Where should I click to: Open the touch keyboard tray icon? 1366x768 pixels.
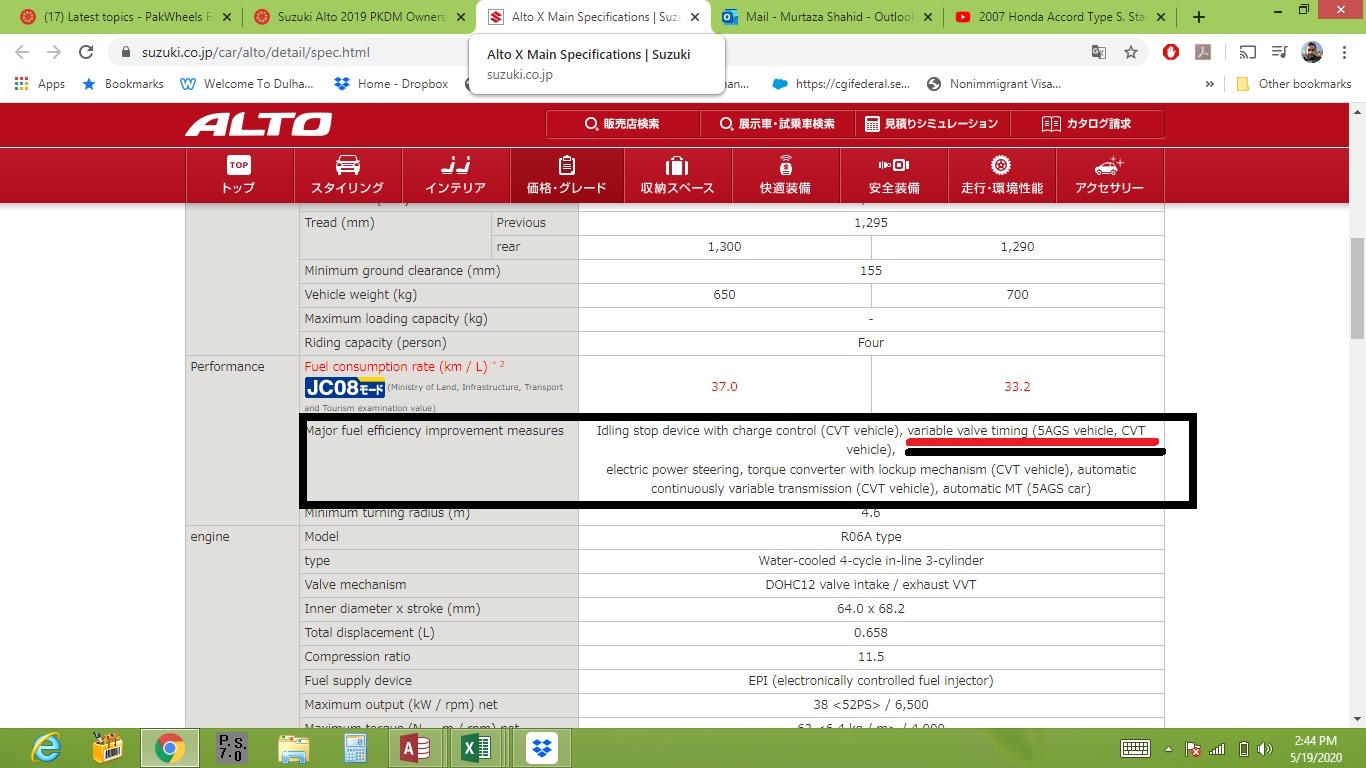coord(1135,748)
